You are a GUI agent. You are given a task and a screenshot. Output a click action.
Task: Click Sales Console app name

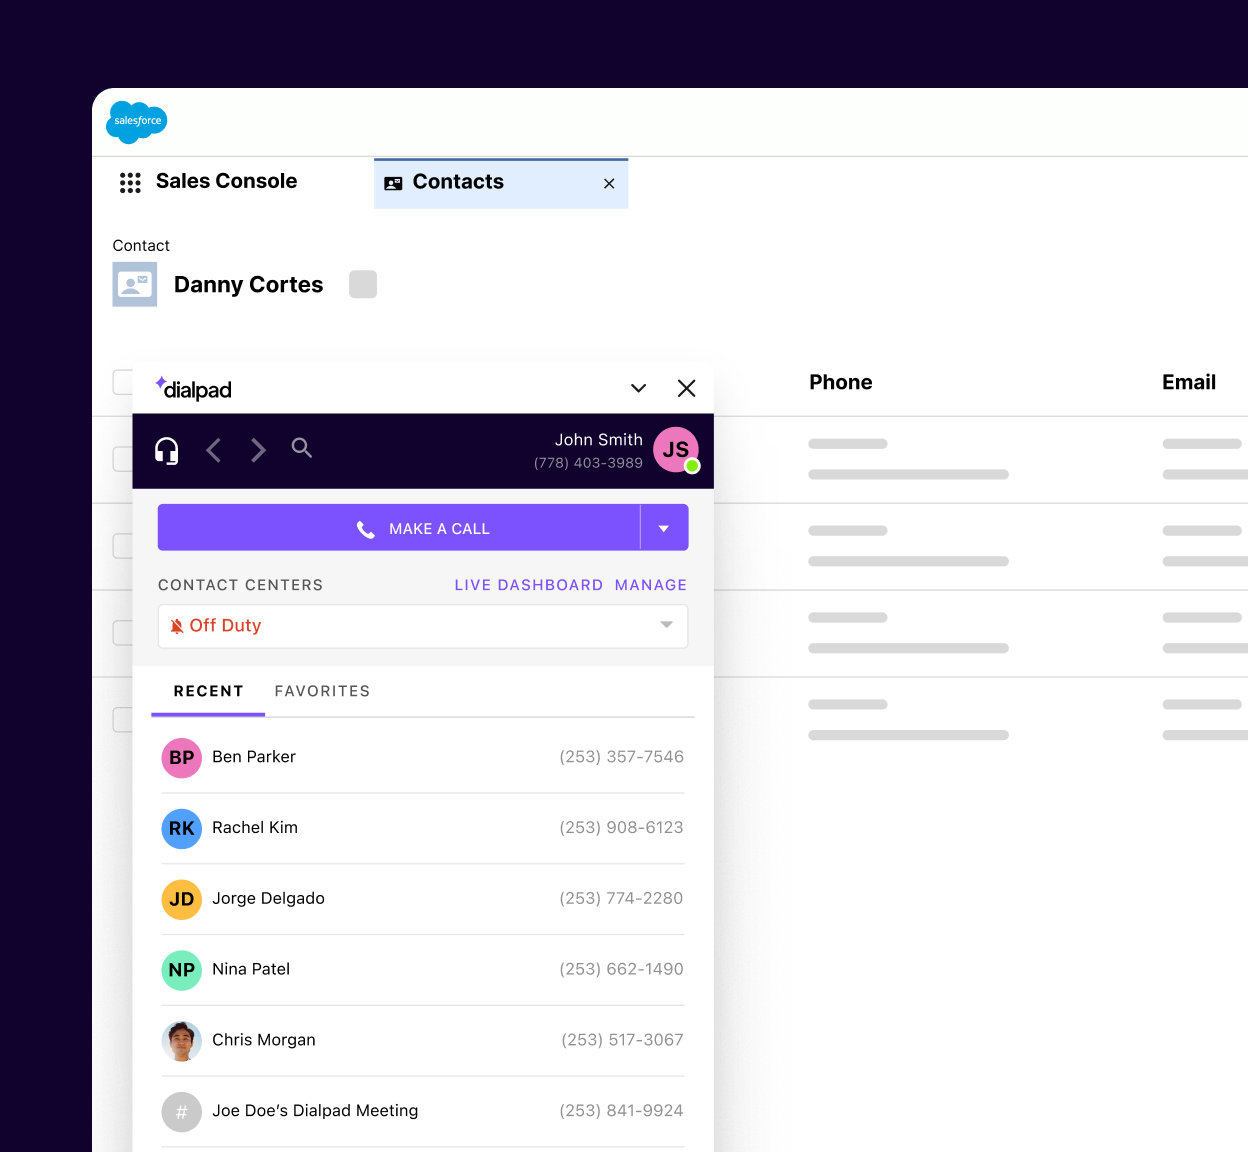click(226, 181)
